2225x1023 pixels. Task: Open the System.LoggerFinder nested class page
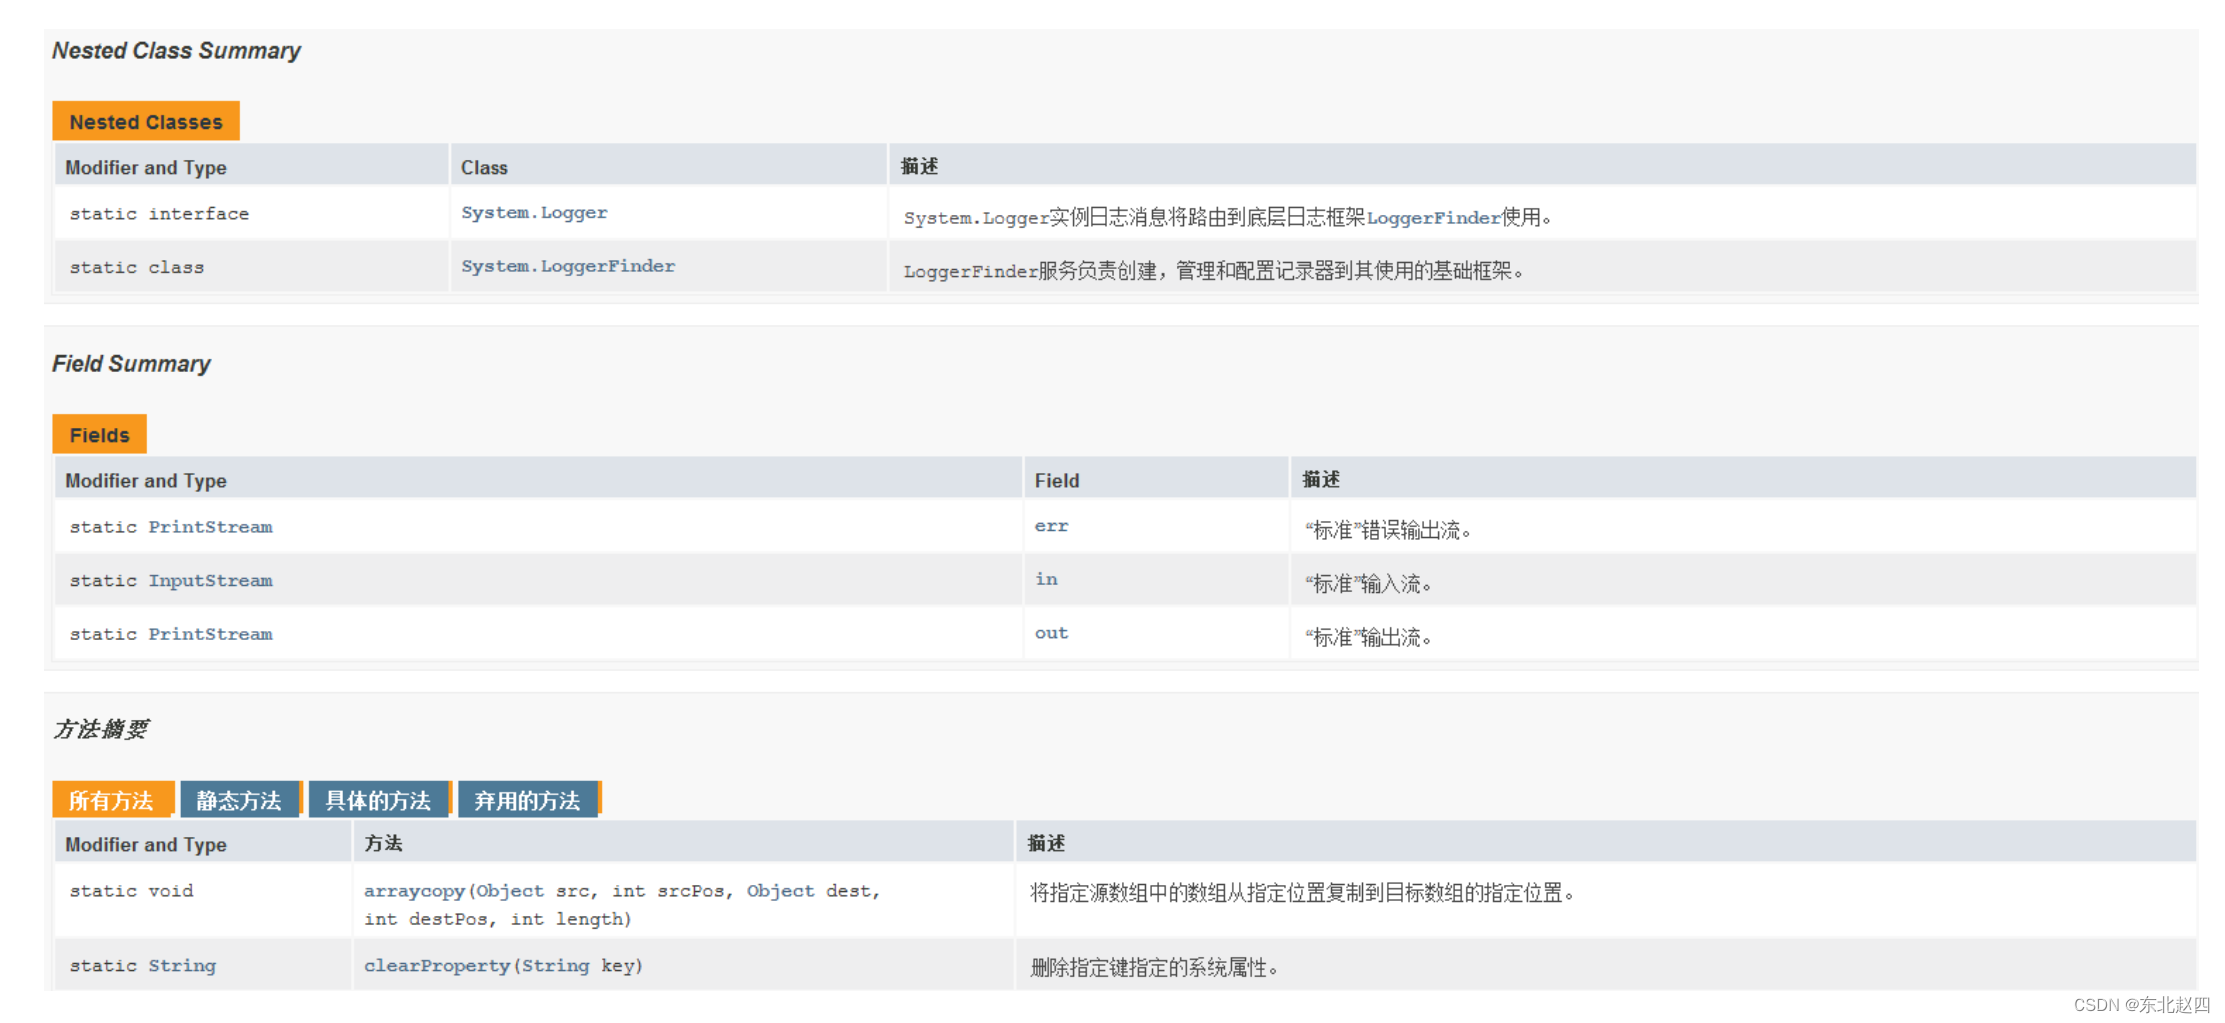[x=566, y=266]
